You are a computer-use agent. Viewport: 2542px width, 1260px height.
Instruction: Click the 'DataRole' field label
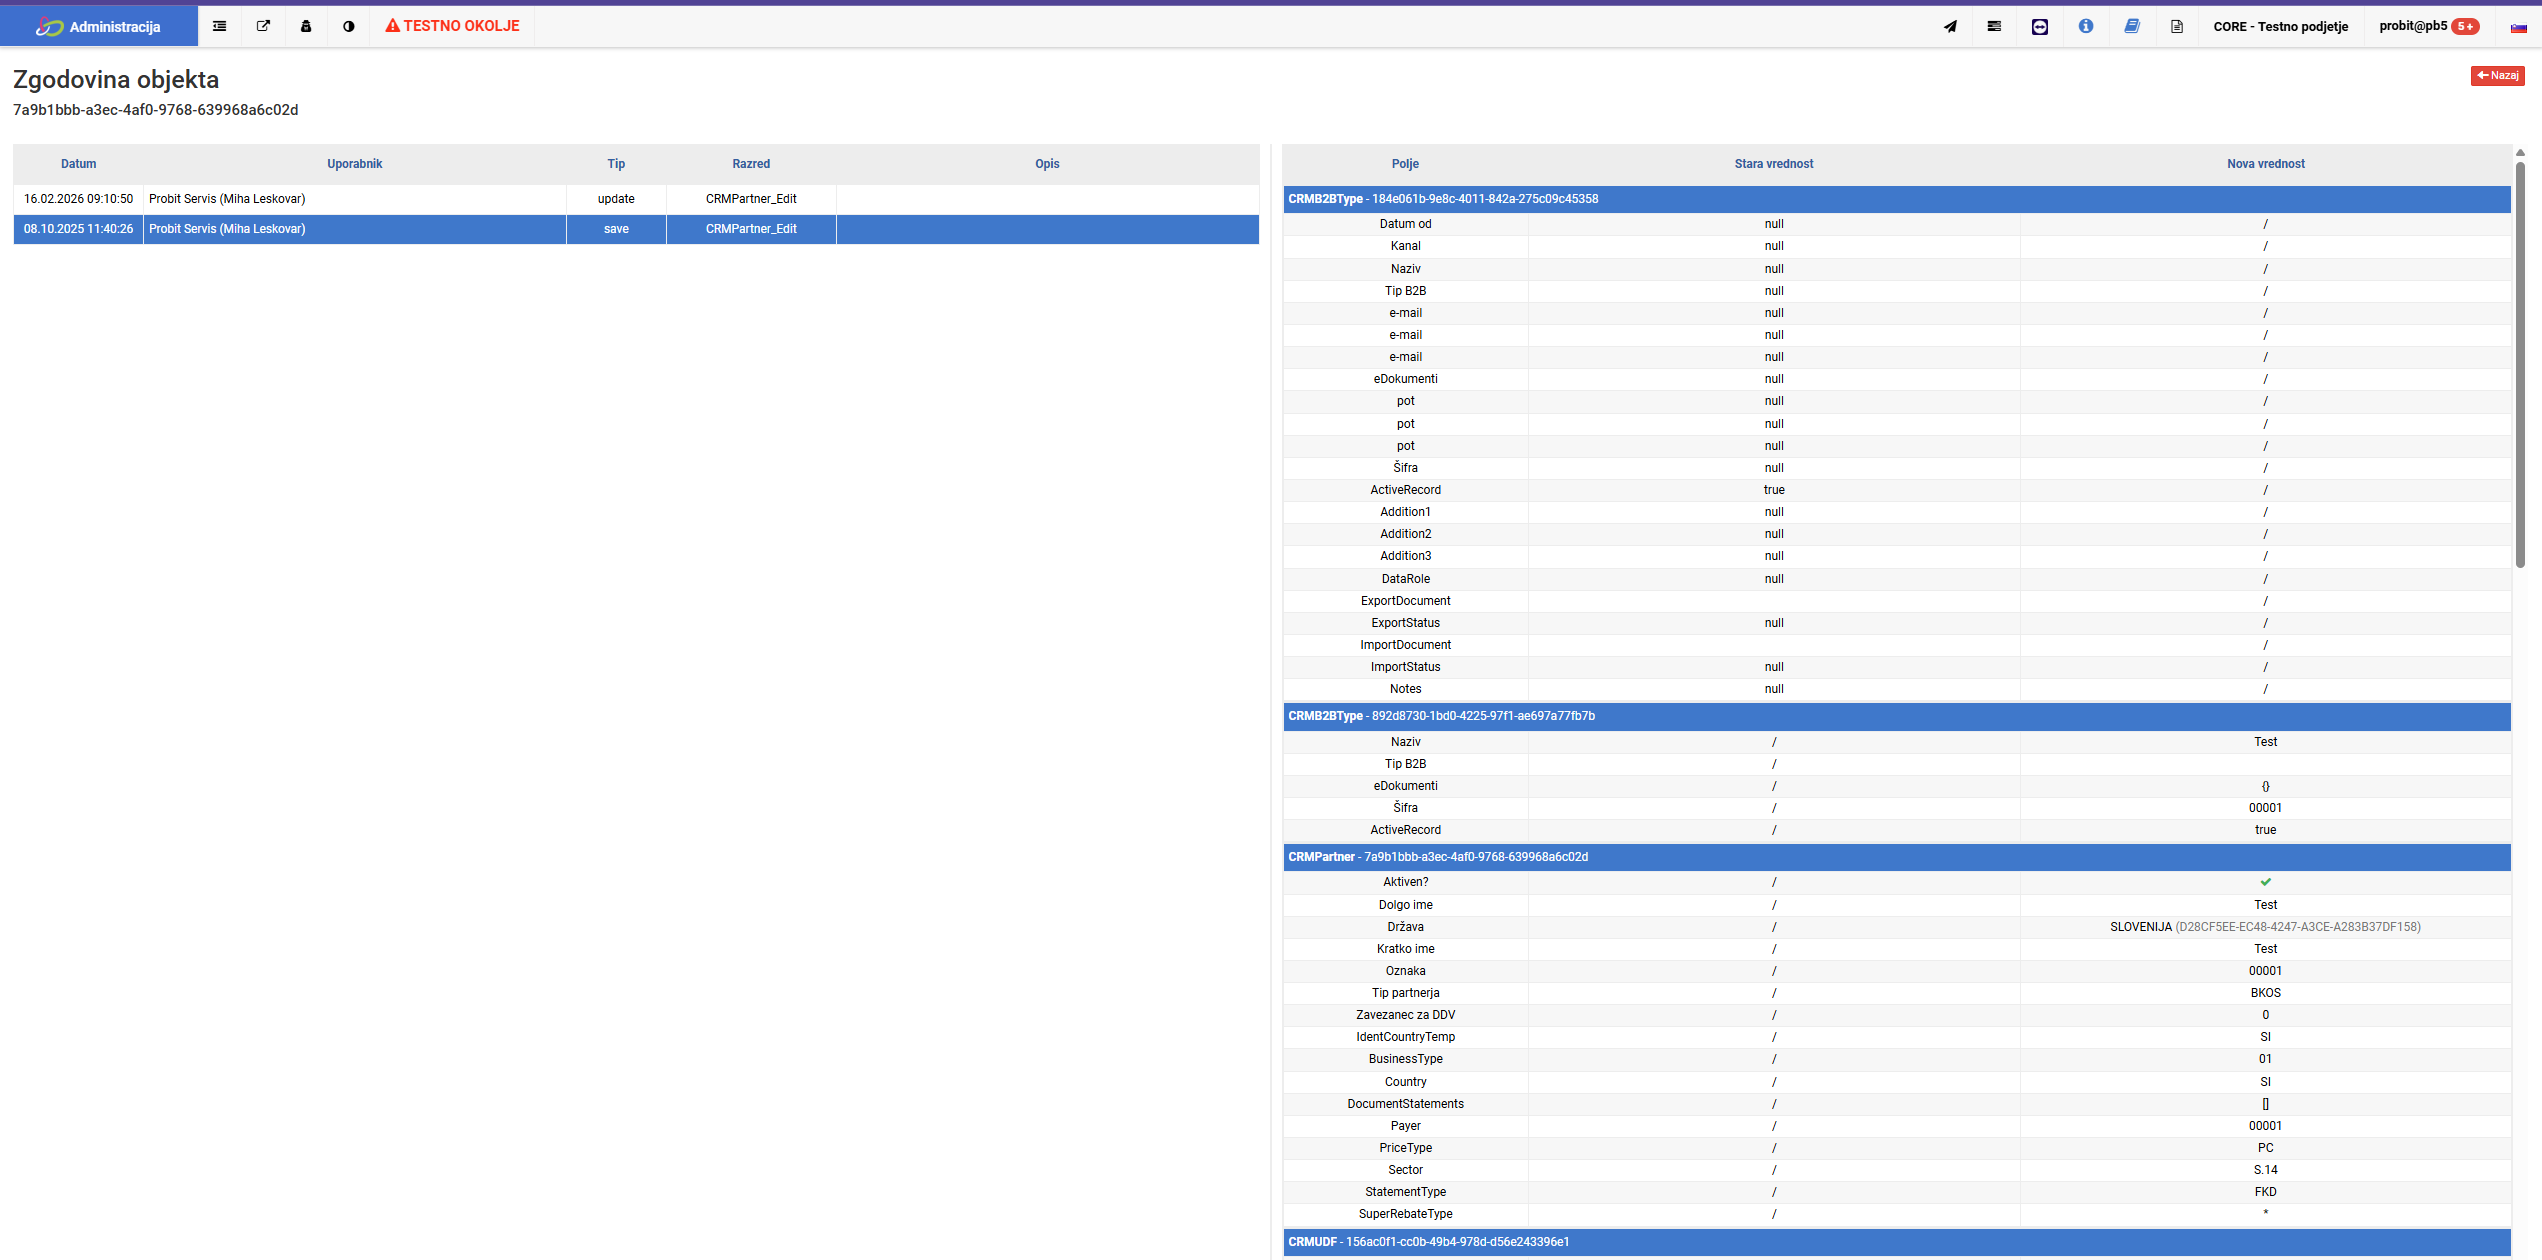(x=1405, y=579)
